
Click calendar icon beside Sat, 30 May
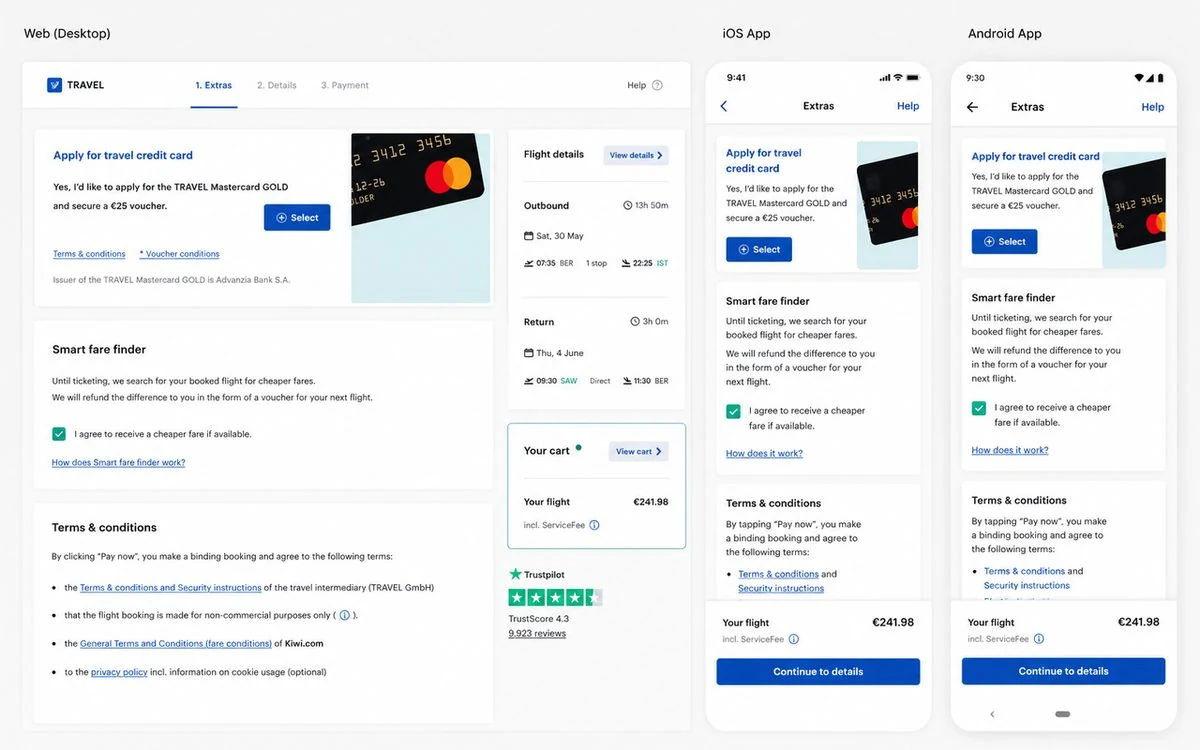tap(529, 236)
